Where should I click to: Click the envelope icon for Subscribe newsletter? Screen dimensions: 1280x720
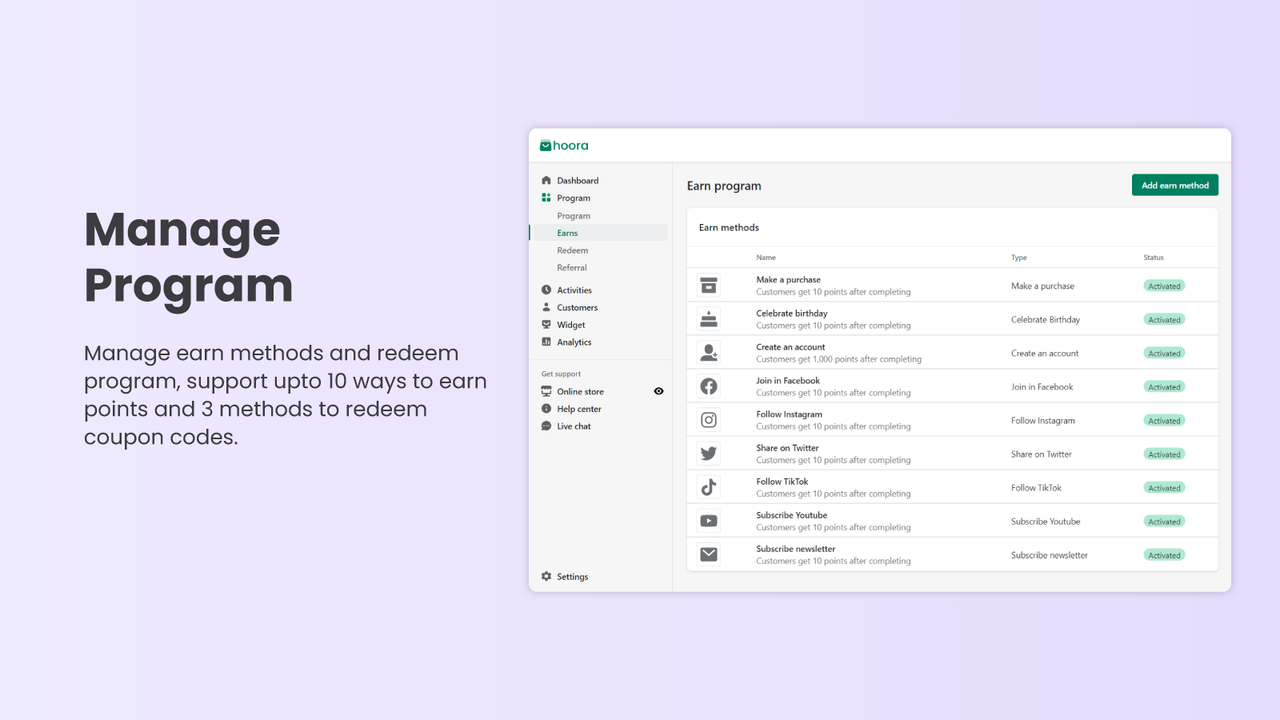709,554
